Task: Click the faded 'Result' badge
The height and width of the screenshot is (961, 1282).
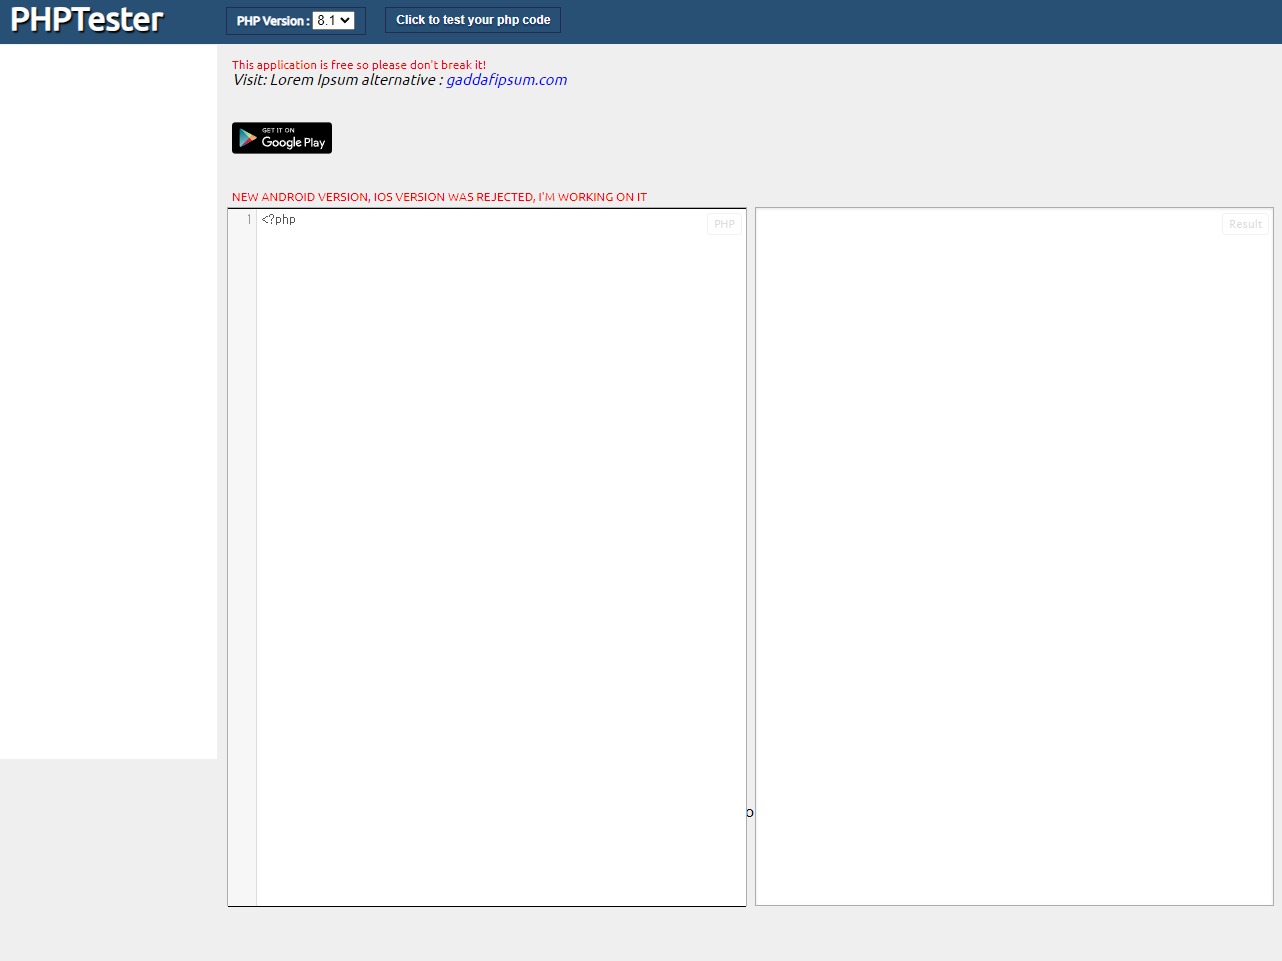Action: tap(1245, 224)
